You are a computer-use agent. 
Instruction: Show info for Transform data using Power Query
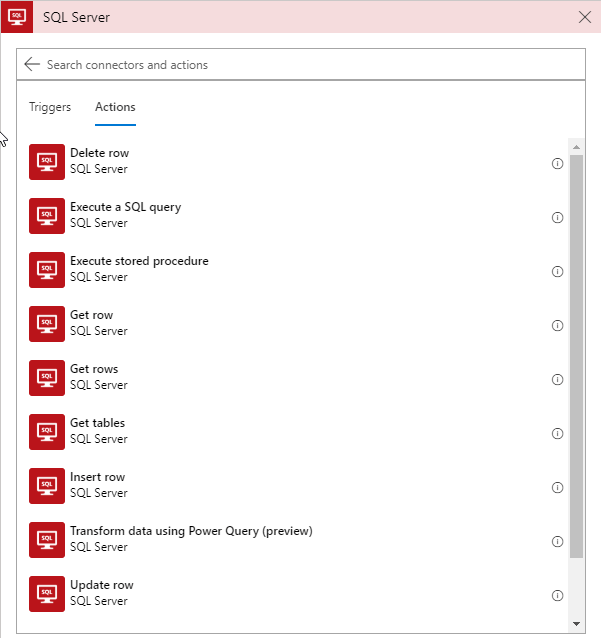(557, 542)
